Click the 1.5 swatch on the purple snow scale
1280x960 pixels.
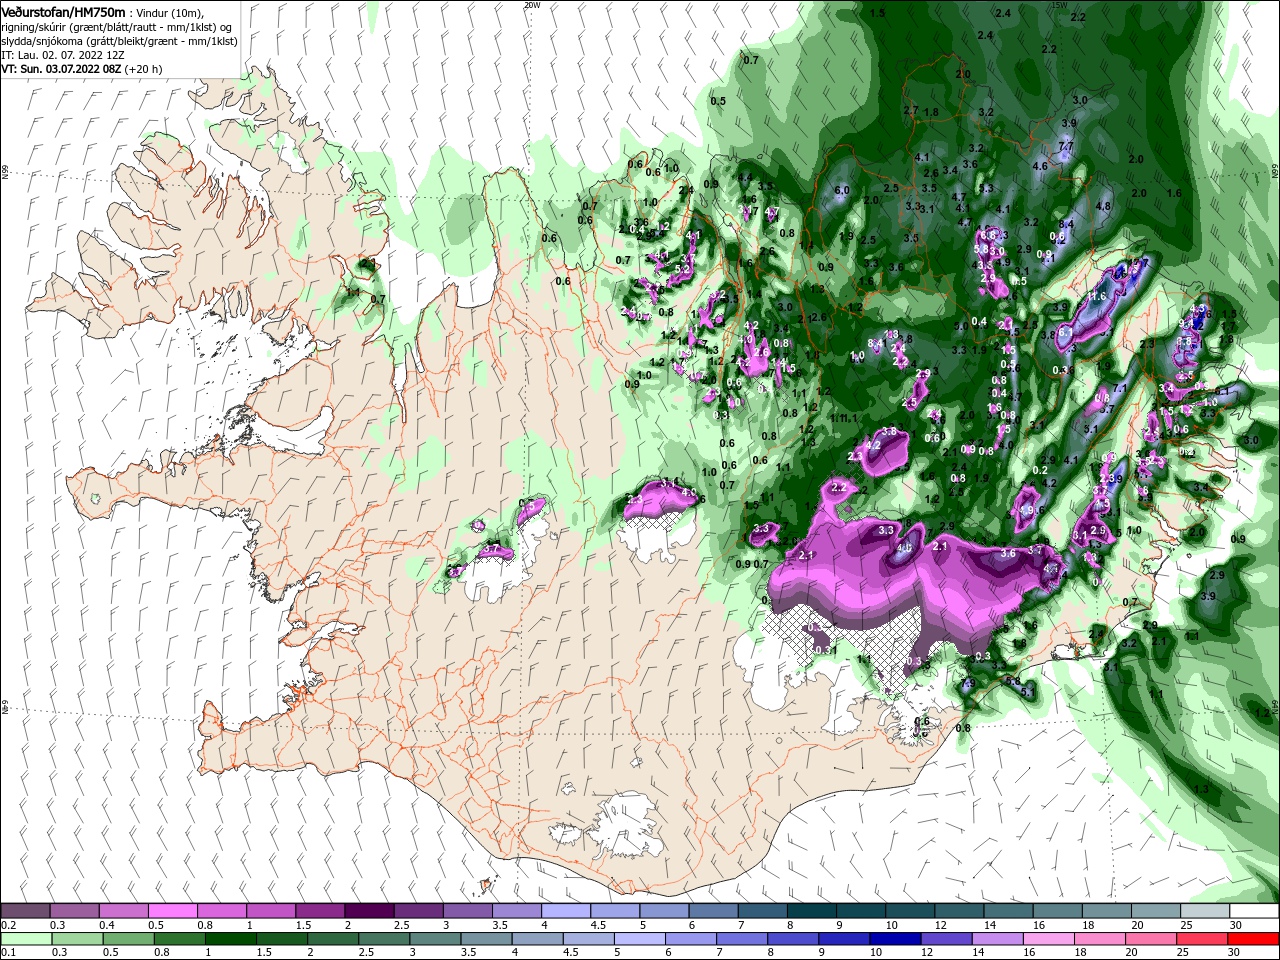(x=320, y=911)
